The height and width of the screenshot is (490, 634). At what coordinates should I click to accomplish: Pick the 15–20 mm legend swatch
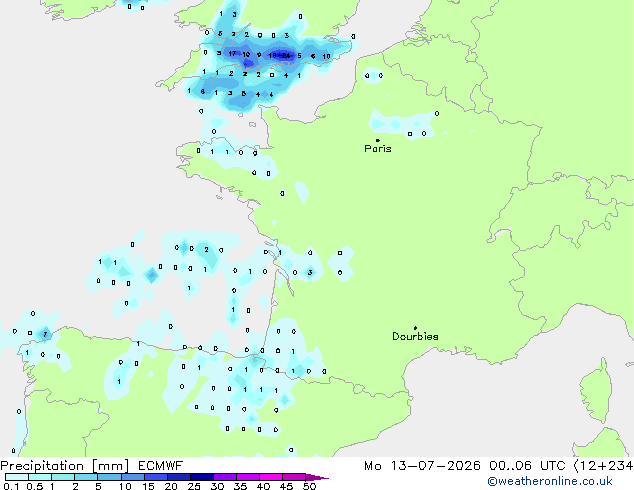tap(155, 477)
